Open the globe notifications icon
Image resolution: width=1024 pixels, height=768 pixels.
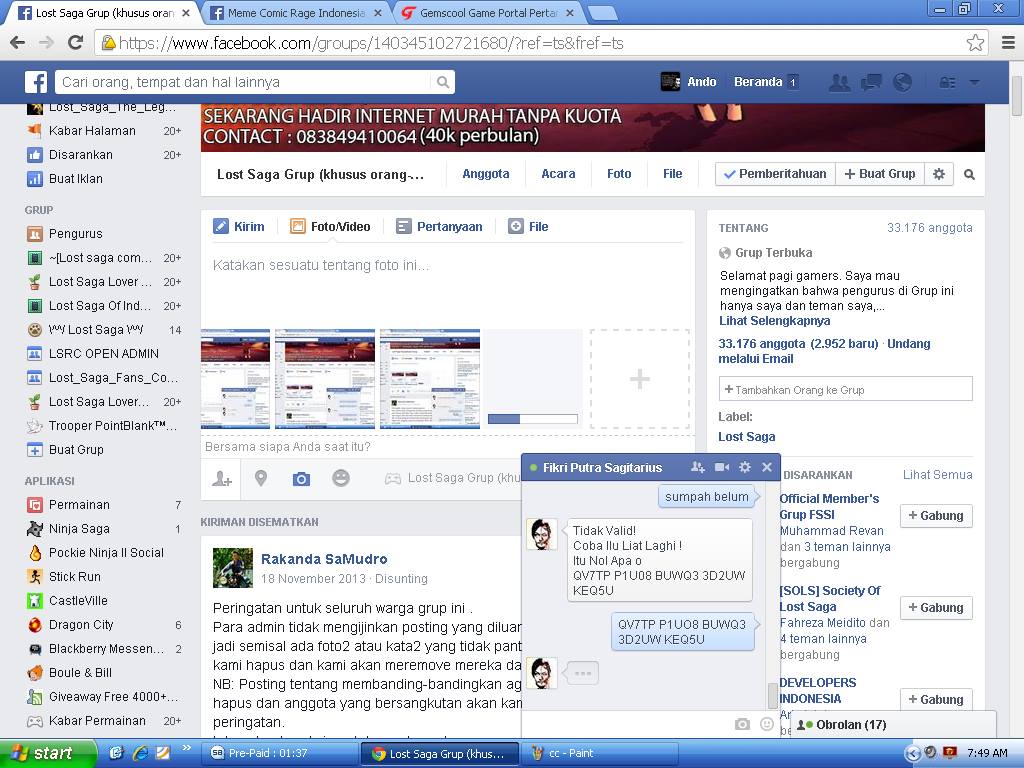click(902, 82)
